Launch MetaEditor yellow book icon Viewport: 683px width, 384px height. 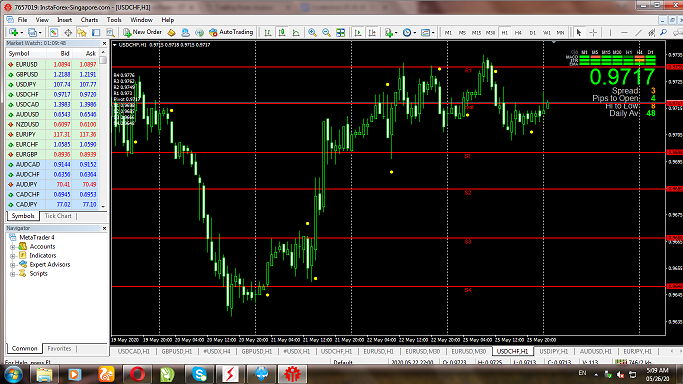click(x=172, y=33)
